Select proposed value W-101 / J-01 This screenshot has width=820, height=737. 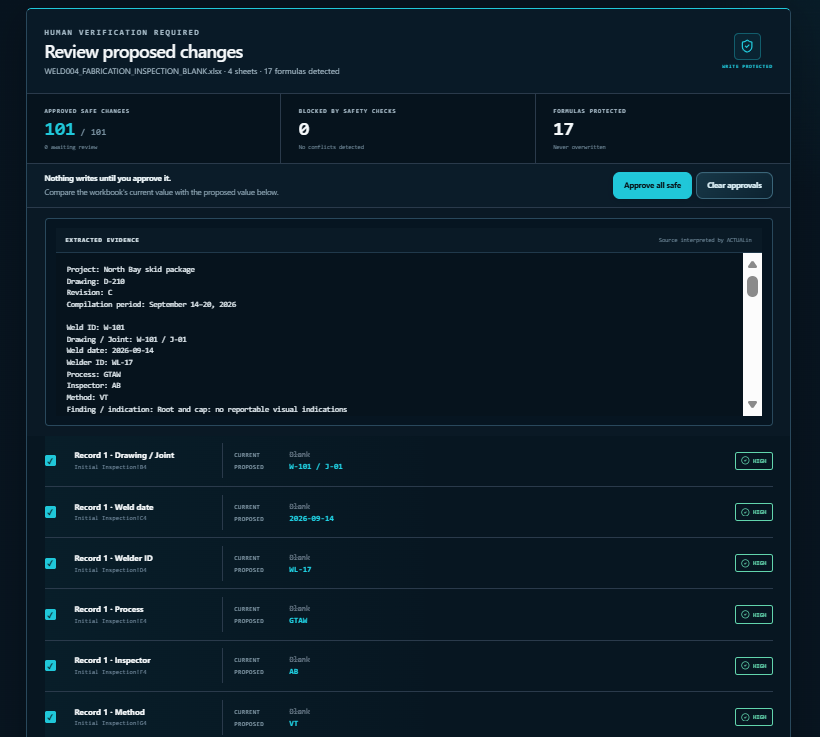(315, 467)
